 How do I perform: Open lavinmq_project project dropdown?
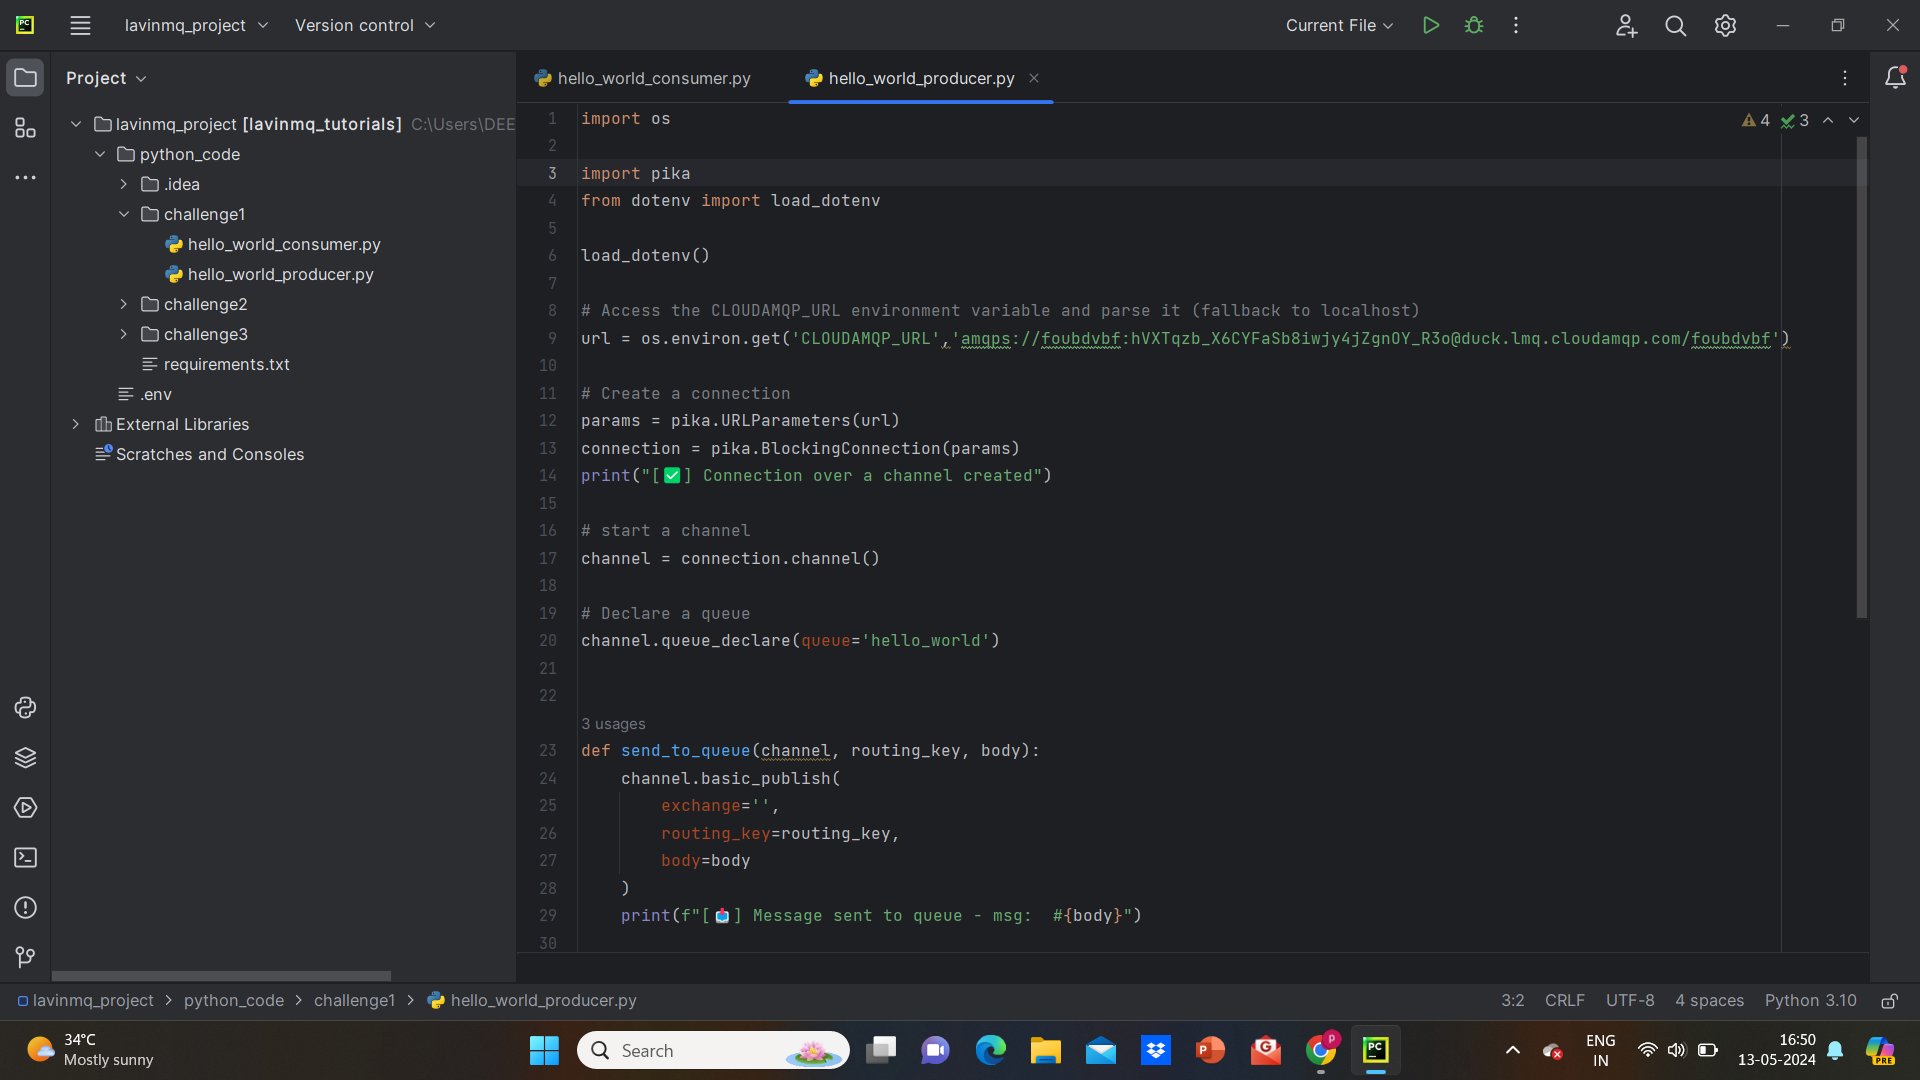click(x=196, y=25)
